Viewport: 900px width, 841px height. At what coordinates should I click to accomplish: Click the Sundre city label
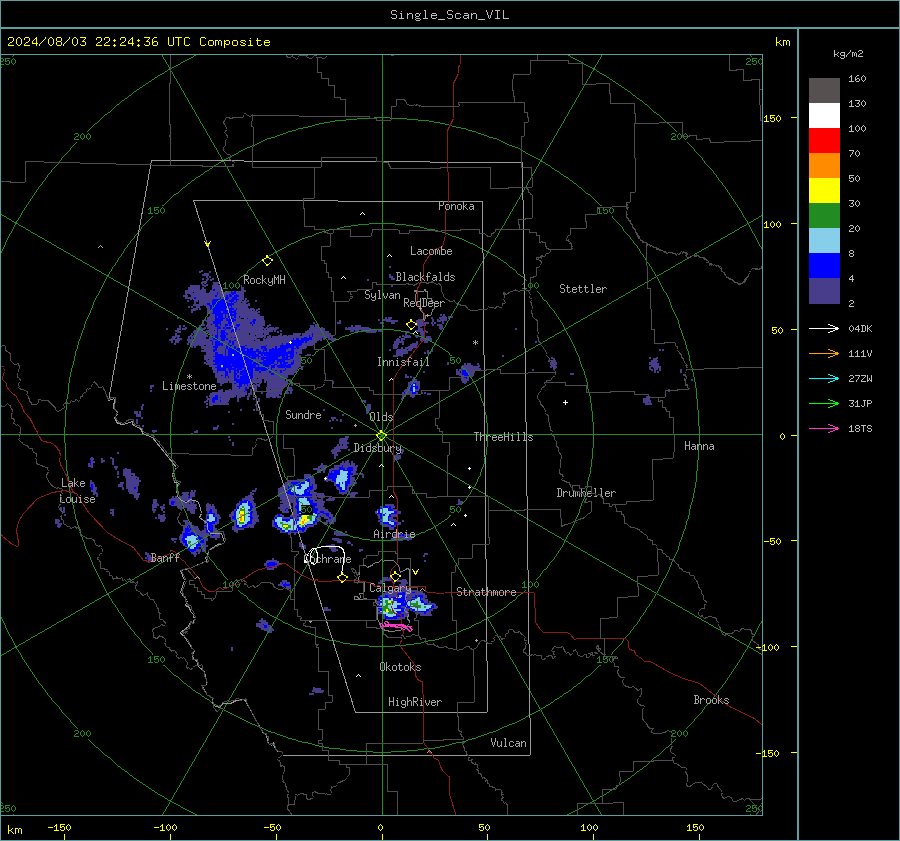coord(303,414)
